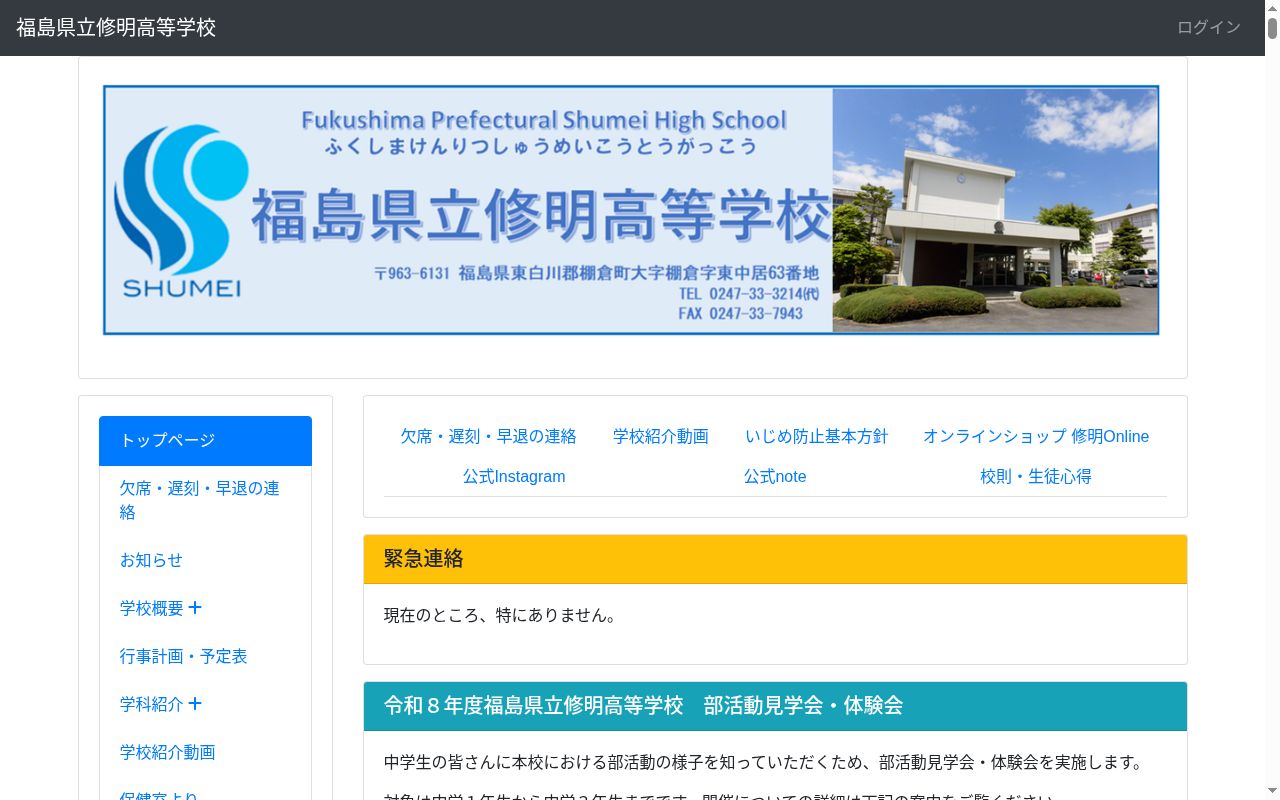Open いじめ防止基本方針 link
The image size is (1280, 800).
pyautogui.click(x=816, y=436)
